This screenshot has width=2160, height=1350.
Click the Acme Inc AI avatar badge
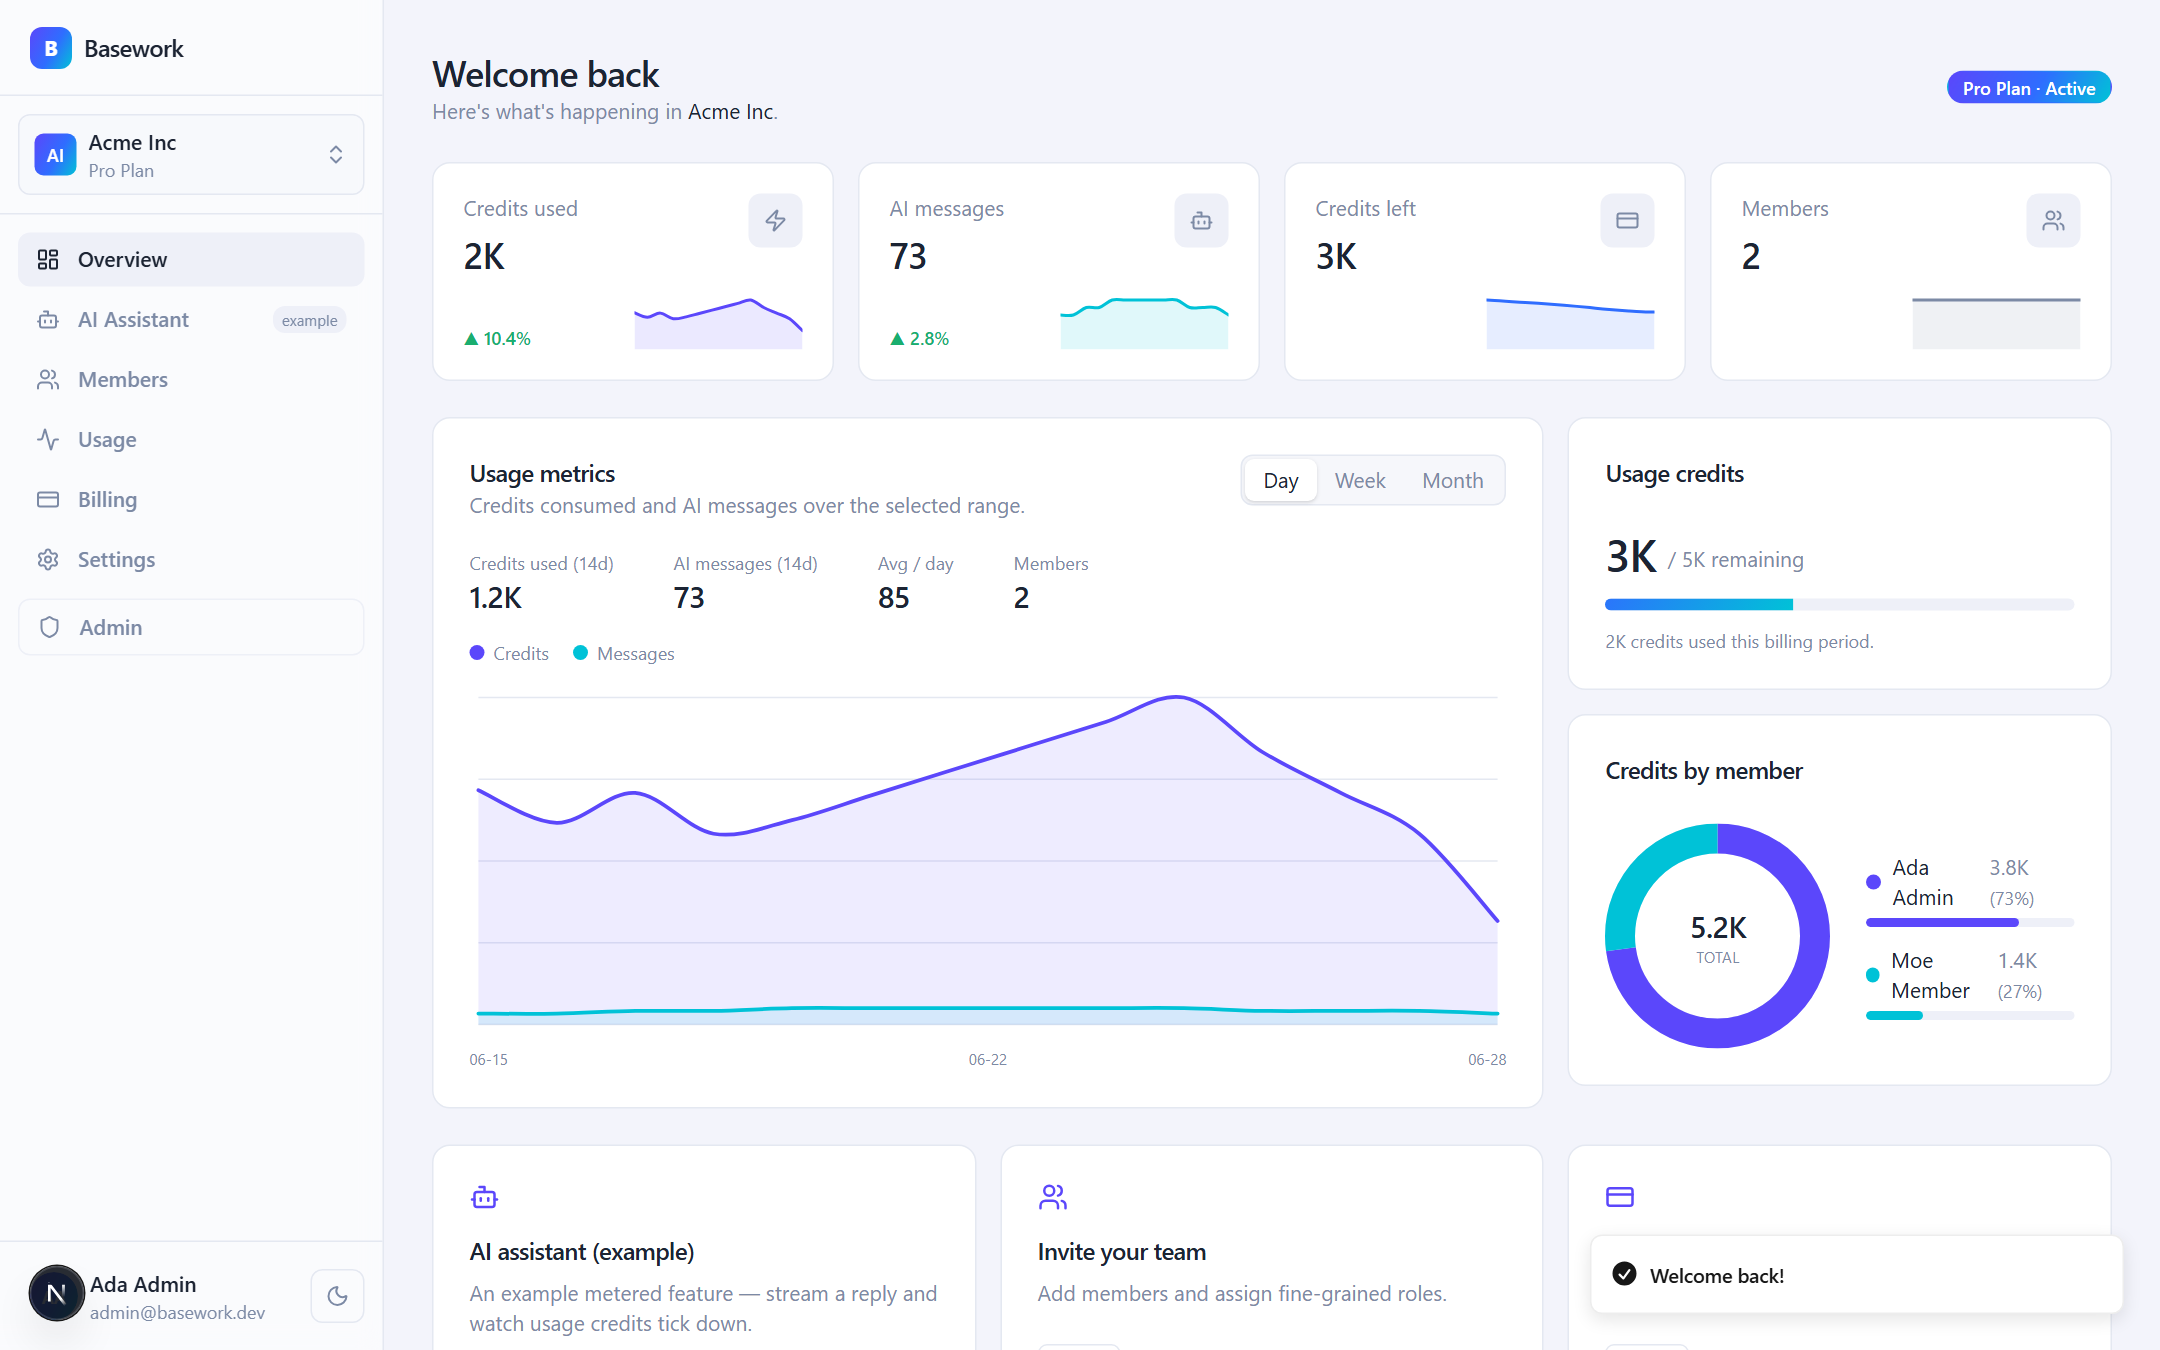55,155
